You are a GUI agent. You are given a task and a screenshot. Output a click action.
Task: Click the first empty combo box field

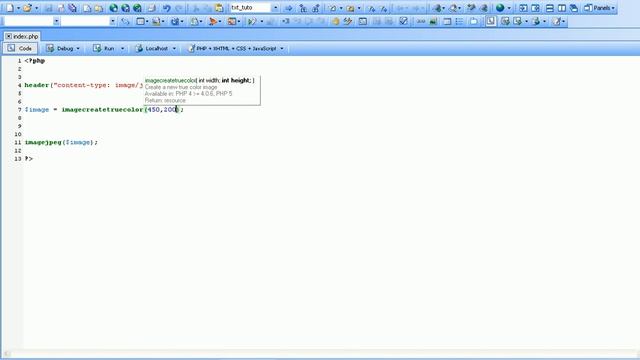pos(28,21)
